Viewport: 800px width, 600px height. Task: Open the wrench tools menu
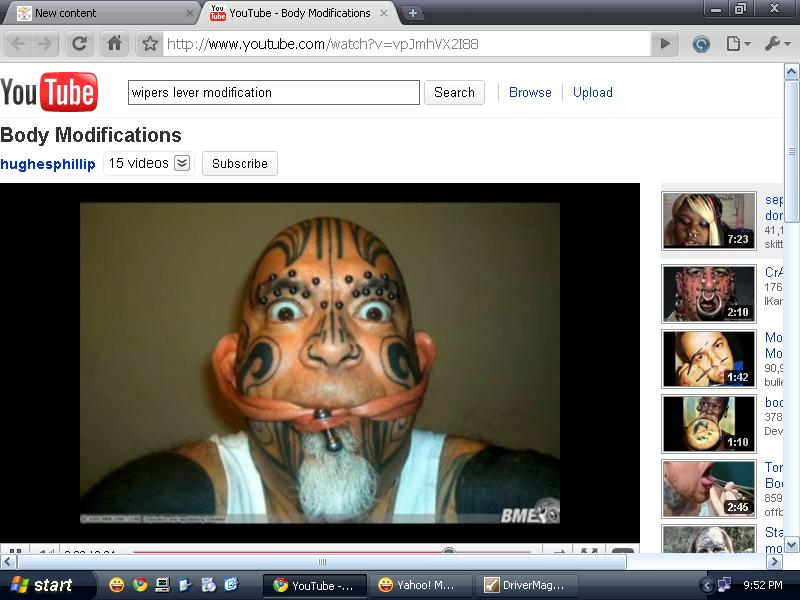(x=778, y=44)
